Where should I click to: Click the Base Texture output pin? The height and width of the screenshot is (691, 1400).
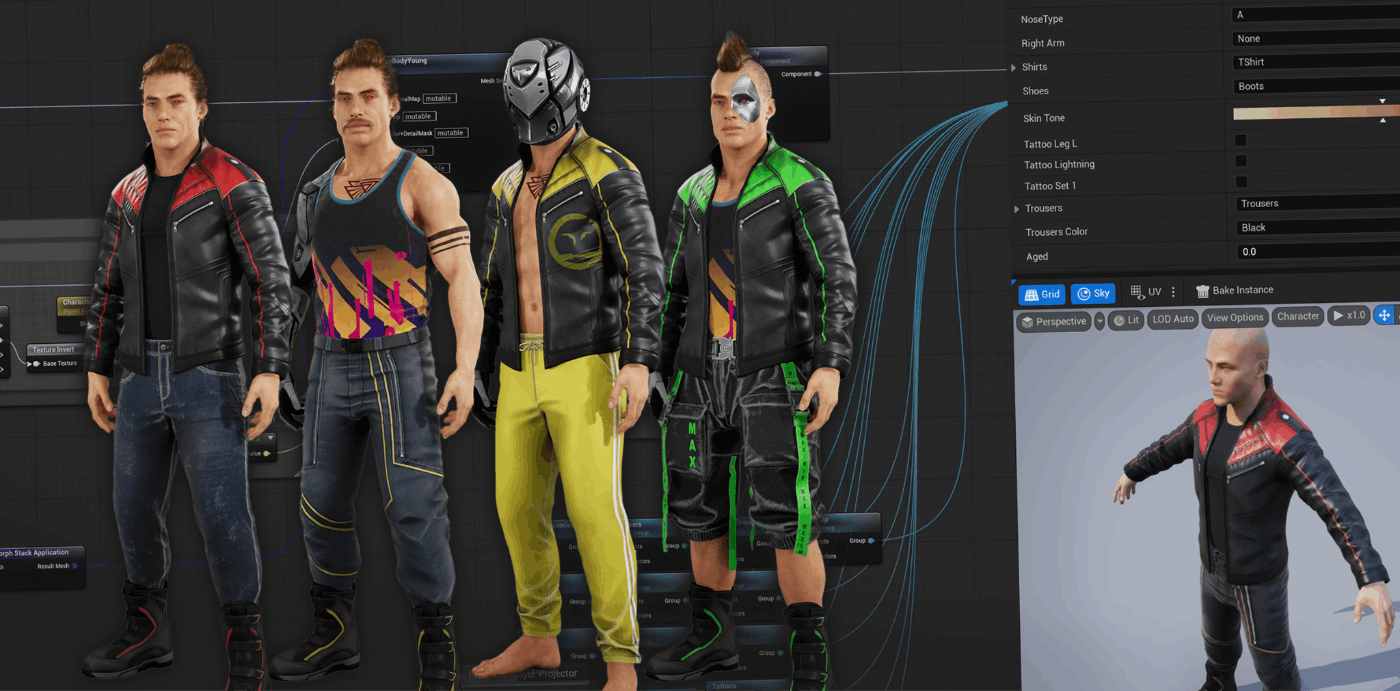click(x=34, y=364)
